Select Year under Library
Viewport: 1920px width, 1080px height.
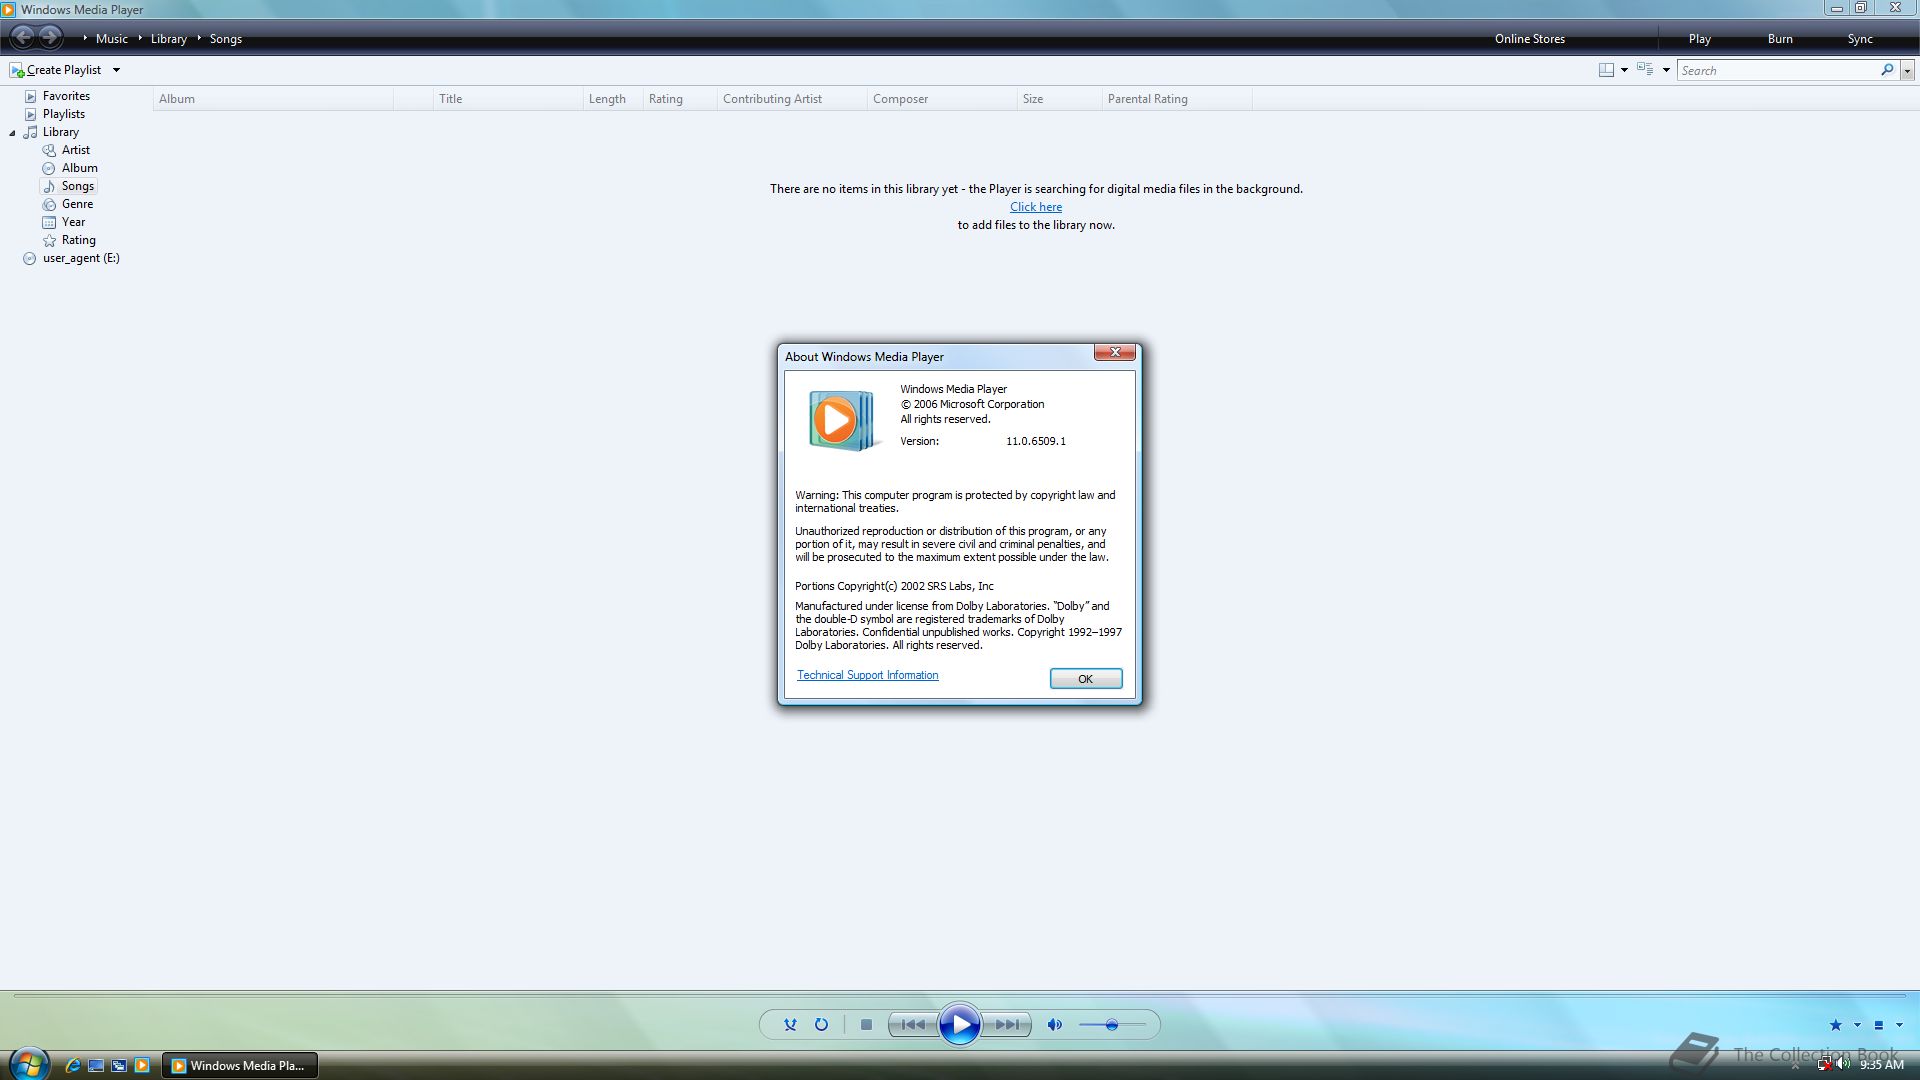tap(73, 222)
